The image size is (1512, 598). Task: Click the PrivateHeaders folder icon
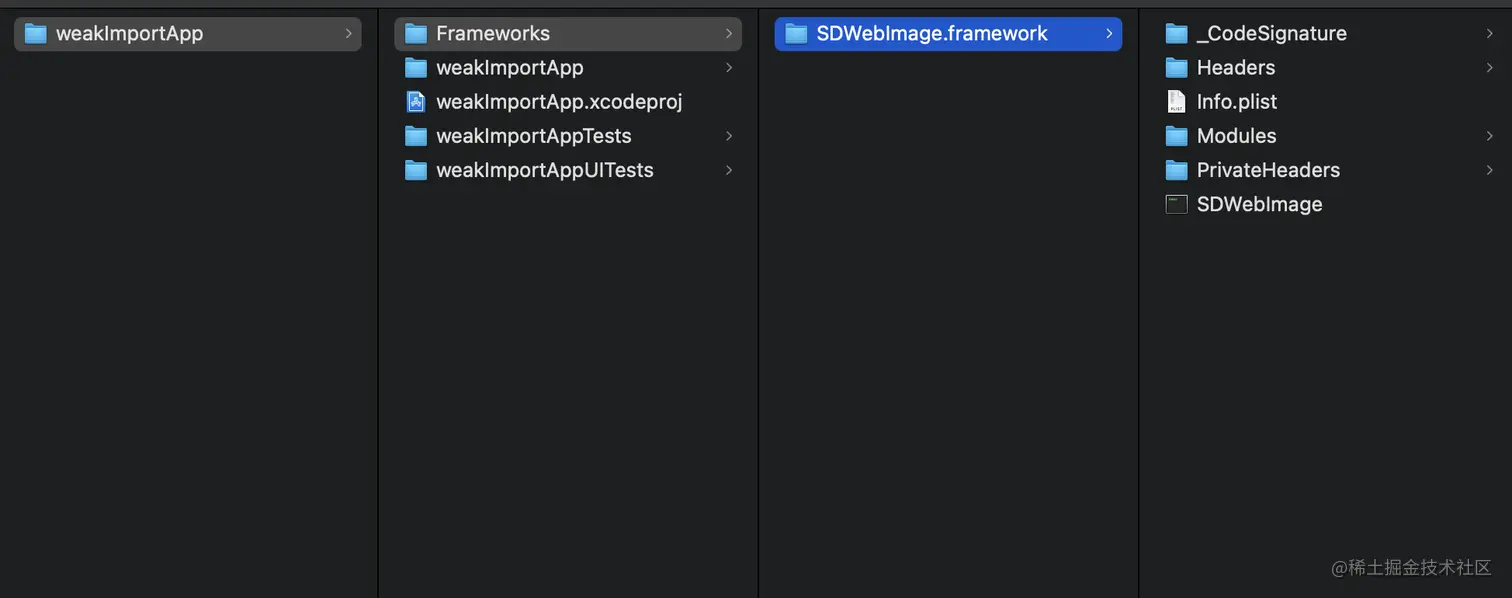coord(1177,170)
